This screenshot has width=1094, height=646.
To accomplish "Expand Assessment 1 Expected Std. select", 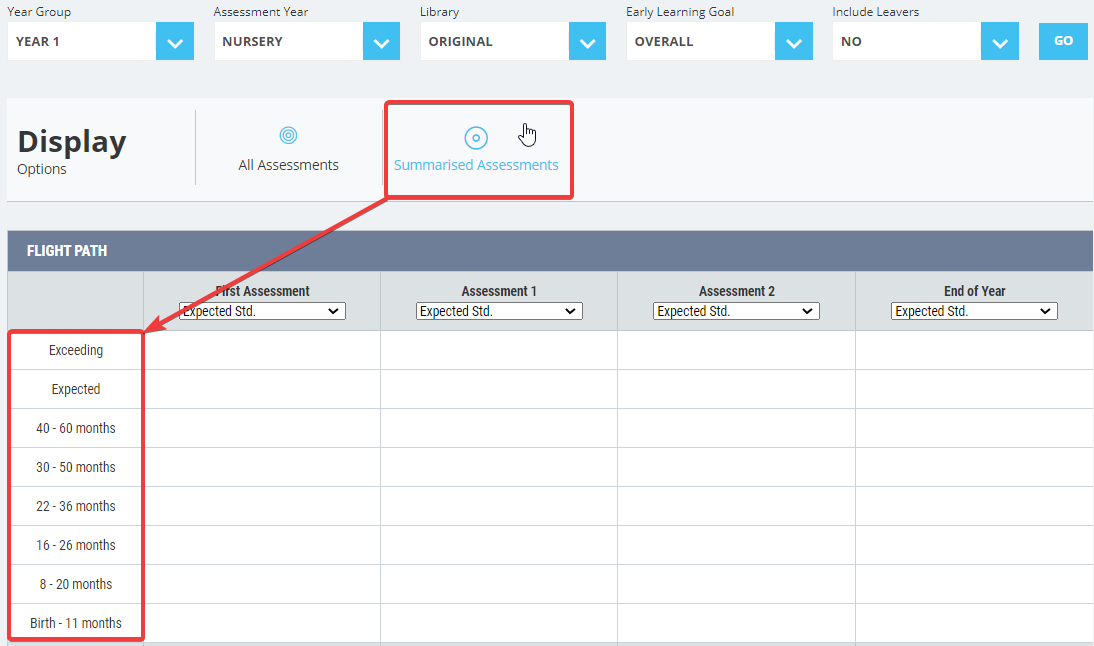I will coord(499,311).
